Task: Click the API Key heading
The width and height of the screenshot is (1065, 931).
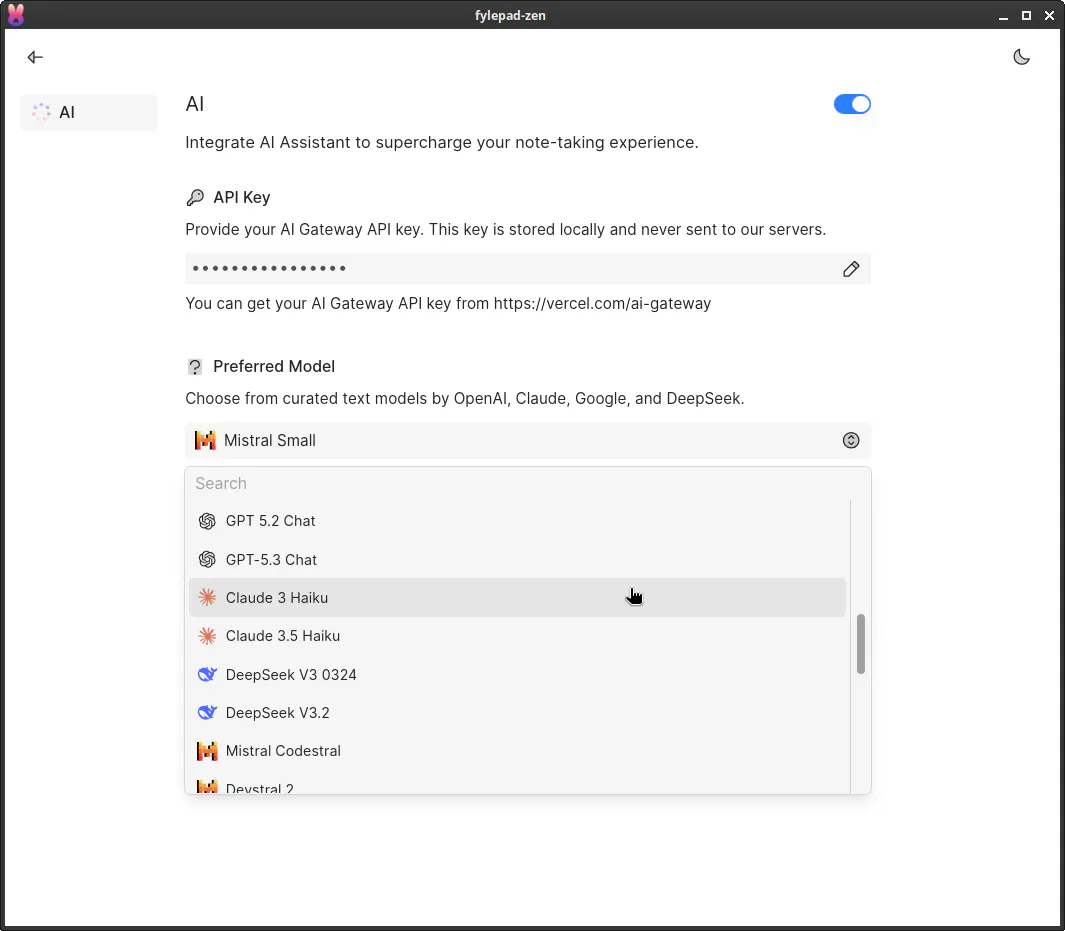Action: [x=242, y=198]
